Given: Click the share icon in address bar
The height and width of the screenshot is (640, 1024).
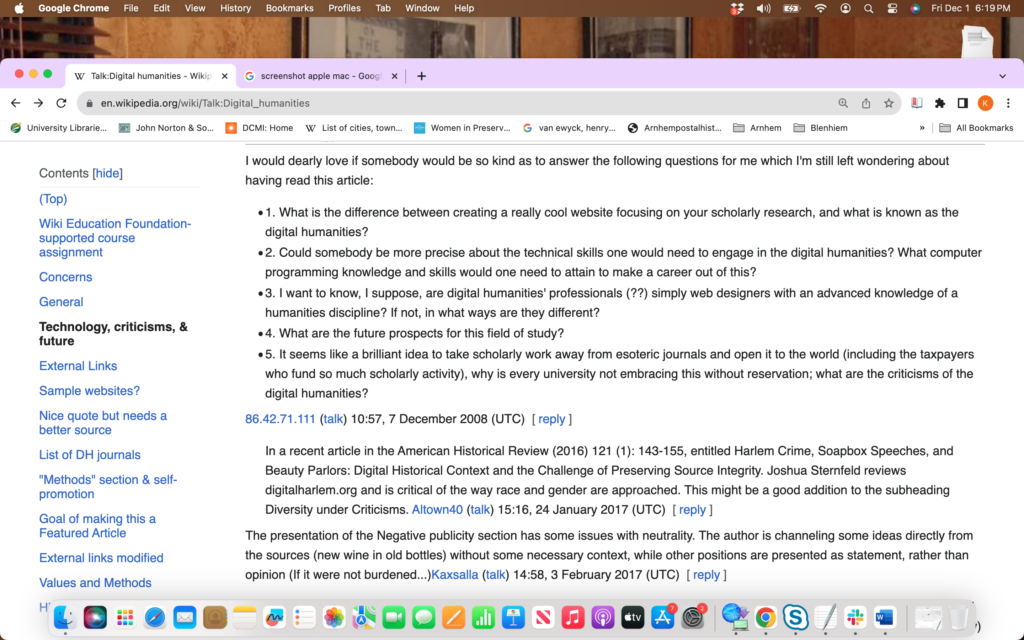Looking at the screenshot, I should tap(866, 103).
